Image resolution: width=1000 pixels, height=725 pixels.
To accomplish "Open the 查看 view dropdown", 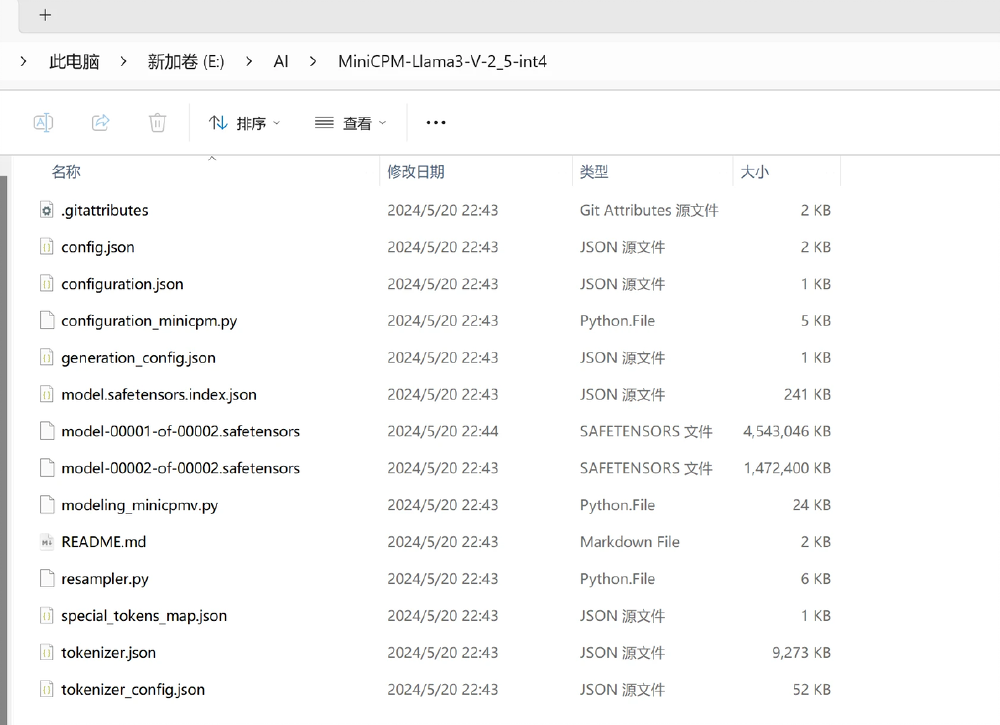I will pos(350,123).
